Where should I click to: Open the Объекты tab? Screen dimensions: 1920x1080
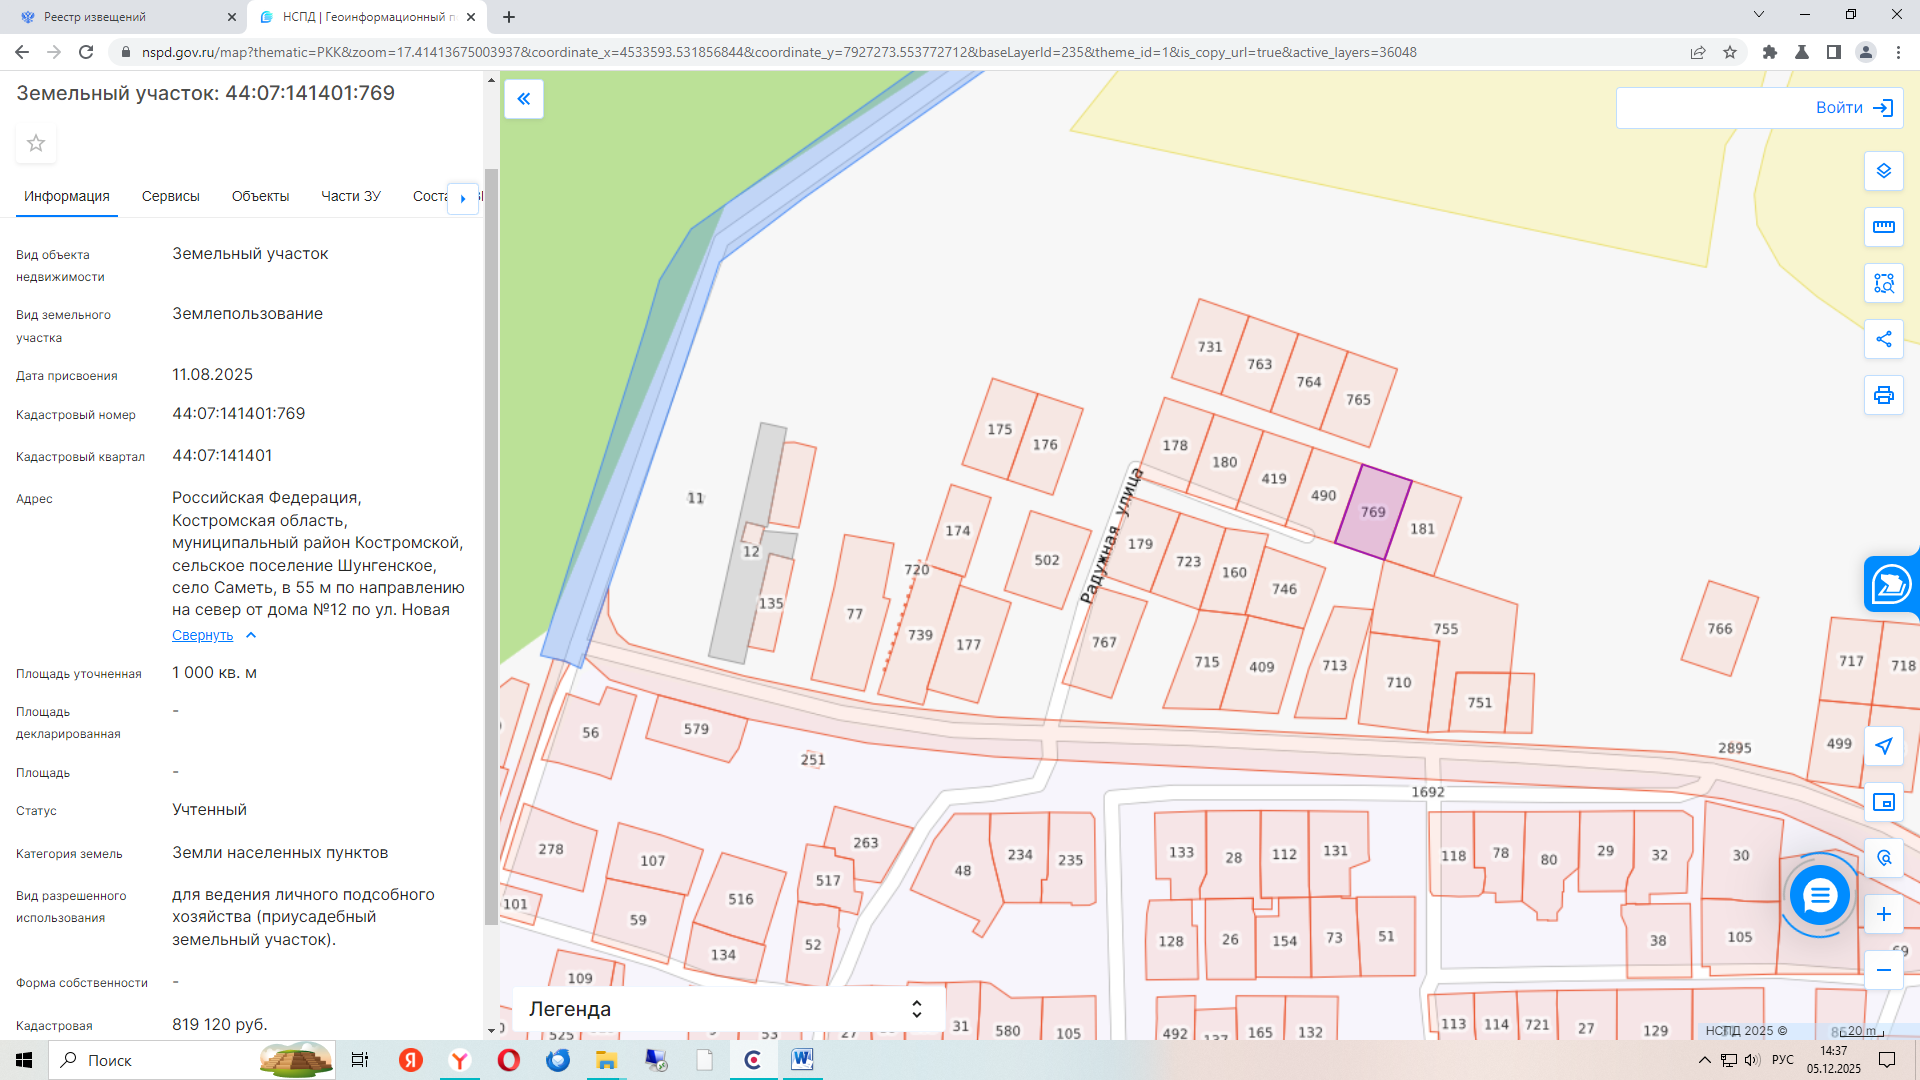coord(260,196)
